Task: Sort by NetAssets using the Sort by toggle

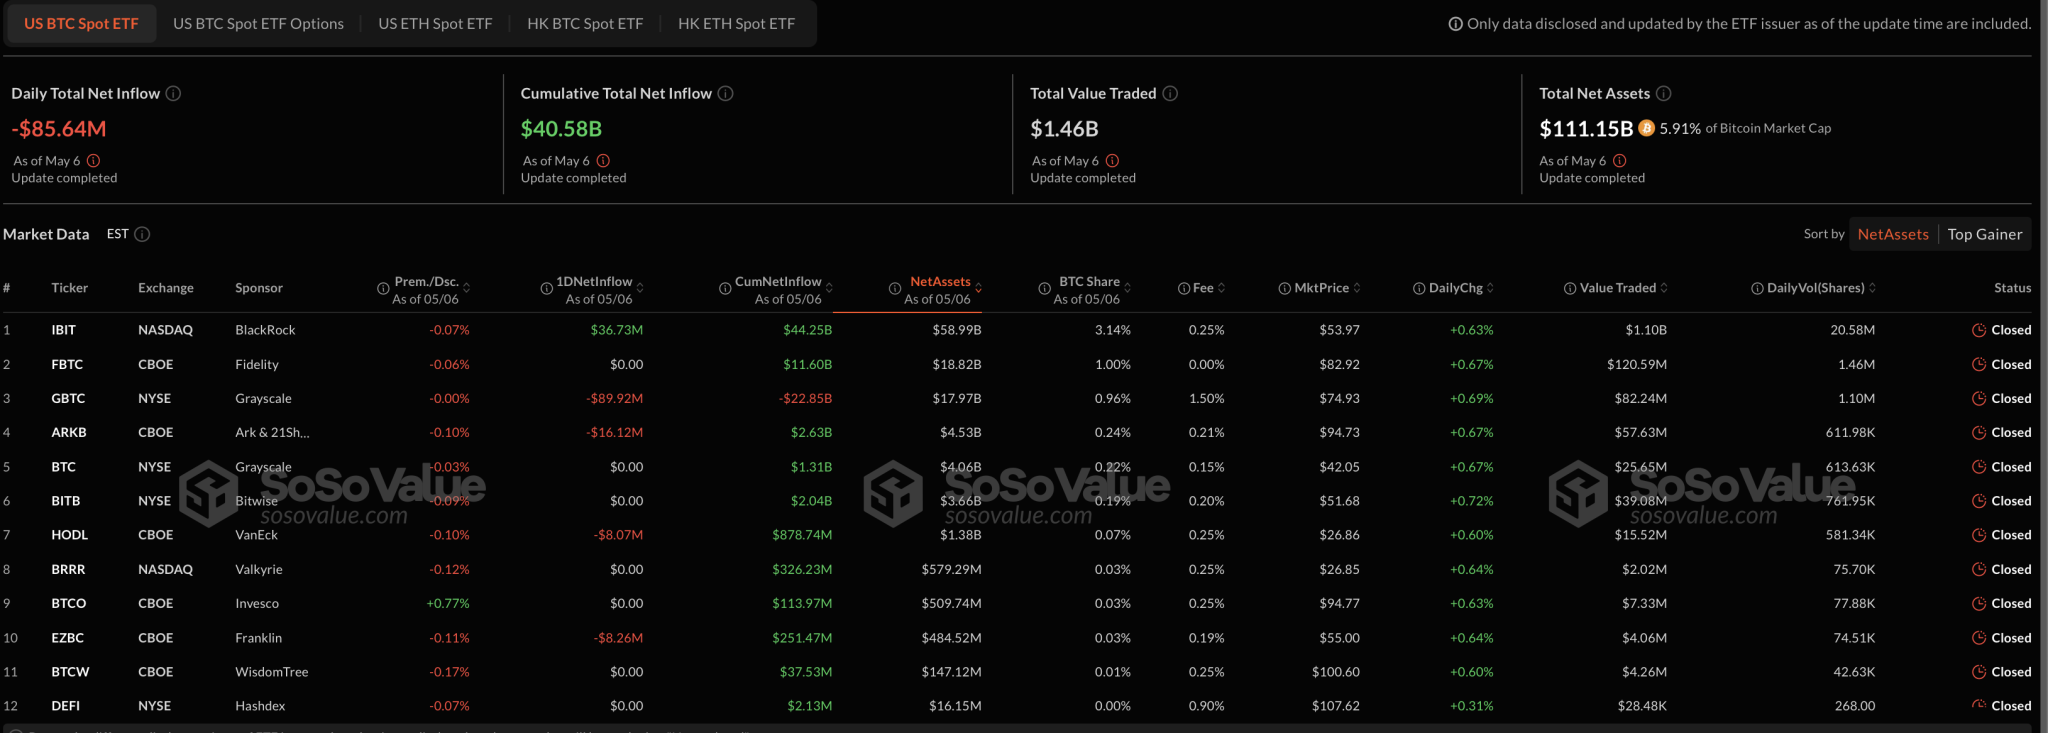Action: [1893, 234]
